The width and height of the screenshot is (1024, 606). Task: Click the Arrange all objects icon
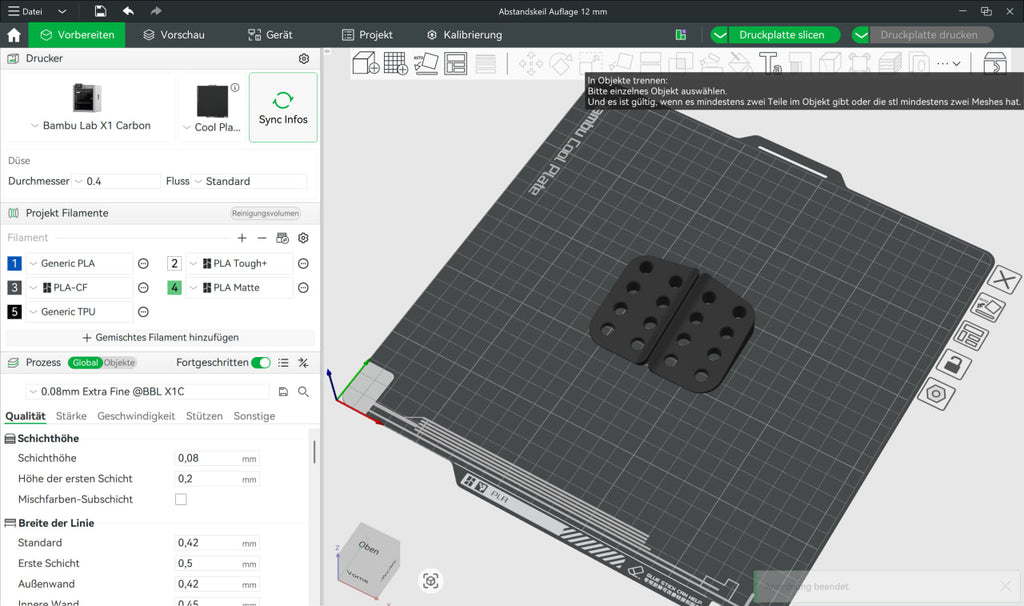(x=456, y=63)
